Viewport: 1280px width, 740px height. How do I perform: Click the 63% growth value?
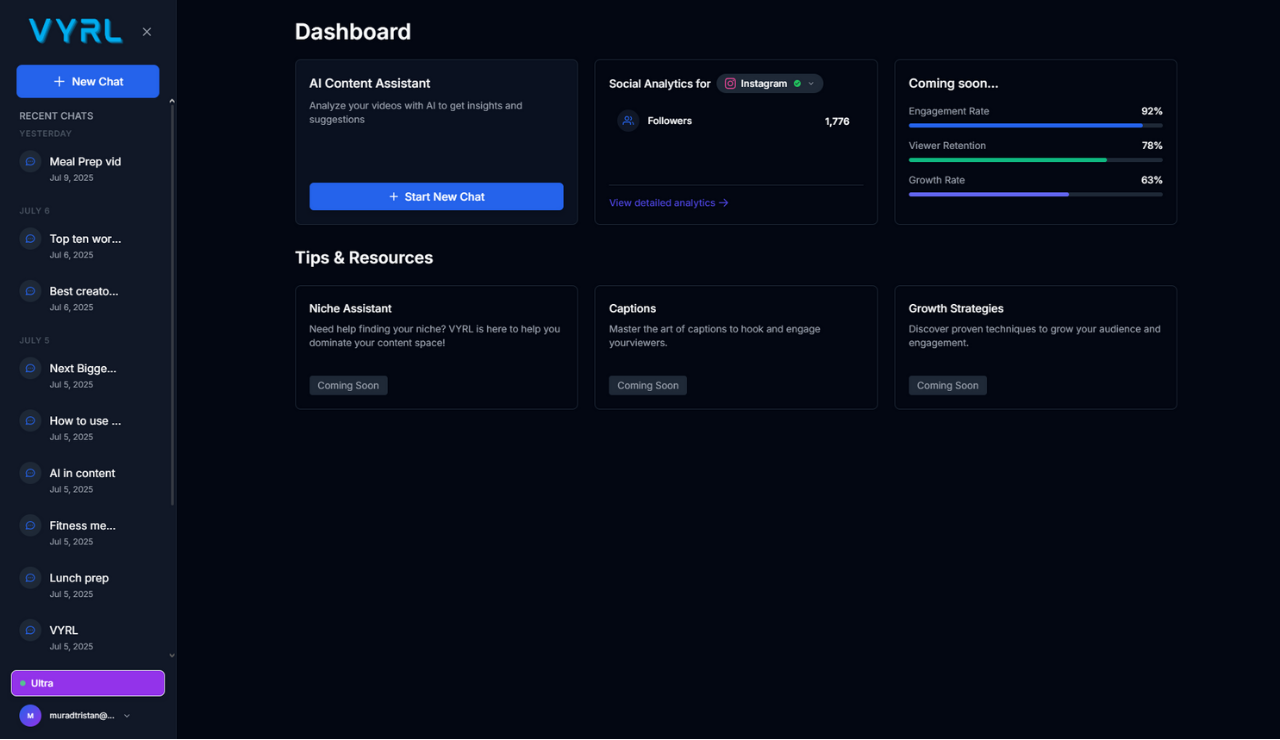click(x=1152, y=180)
